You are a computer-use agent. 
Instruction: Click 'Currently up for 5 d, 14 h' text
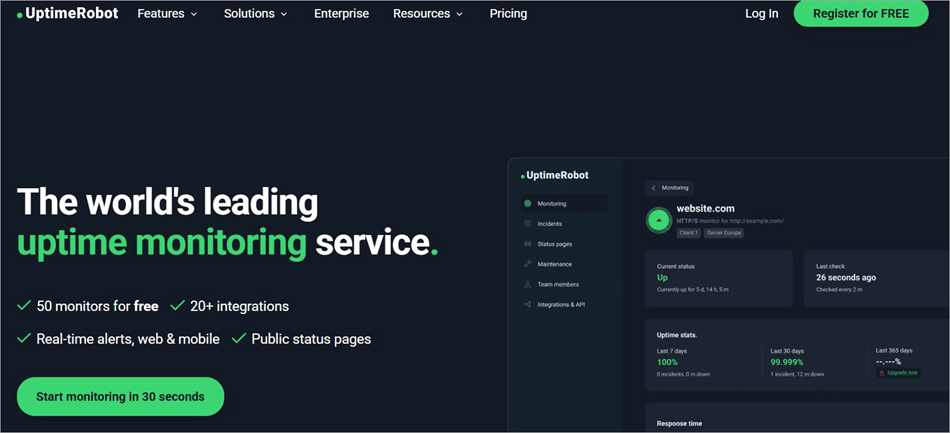click(x=693, y=290)
